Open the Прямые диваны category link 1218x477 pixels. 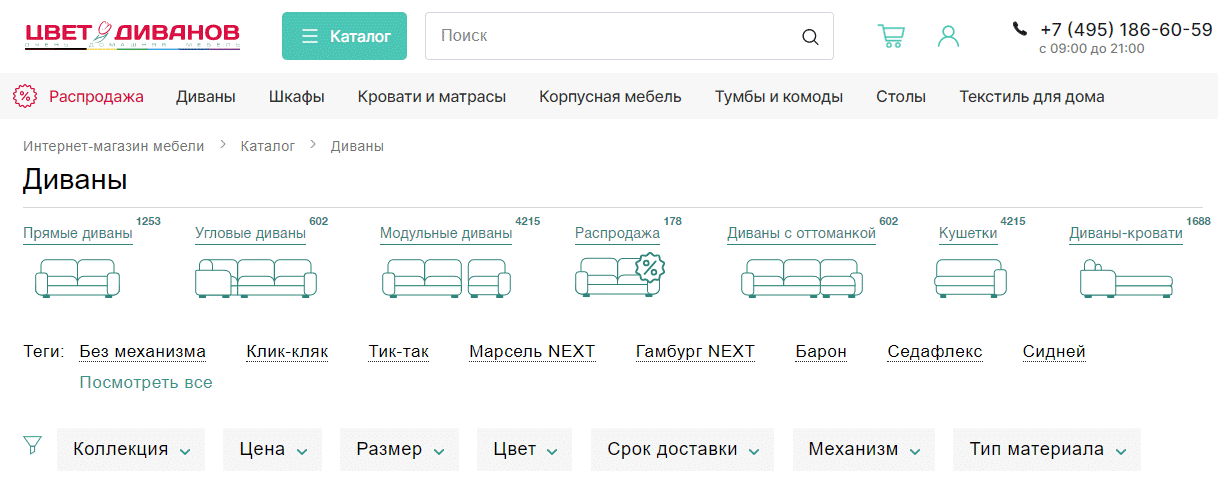click(x=78, y=234)
